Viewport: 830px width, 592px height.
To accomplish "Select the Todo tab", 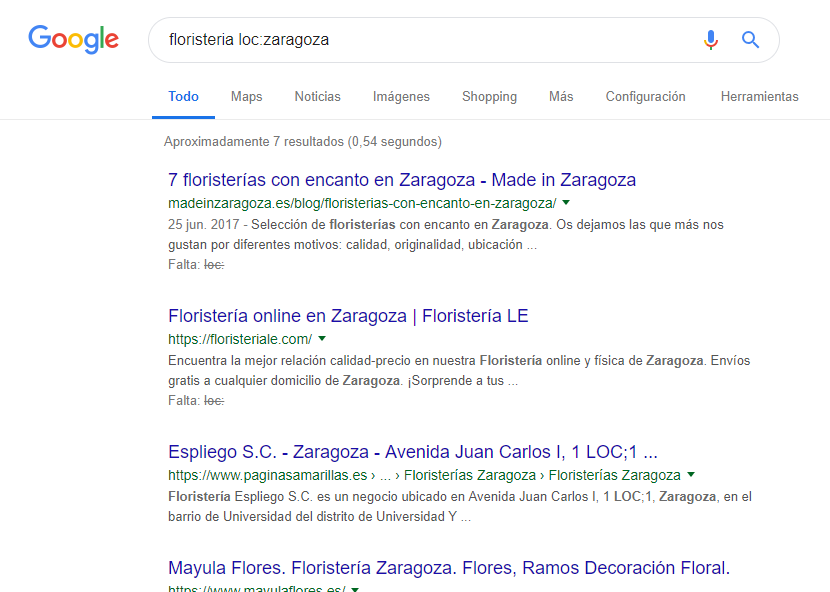I will [183, 97].
